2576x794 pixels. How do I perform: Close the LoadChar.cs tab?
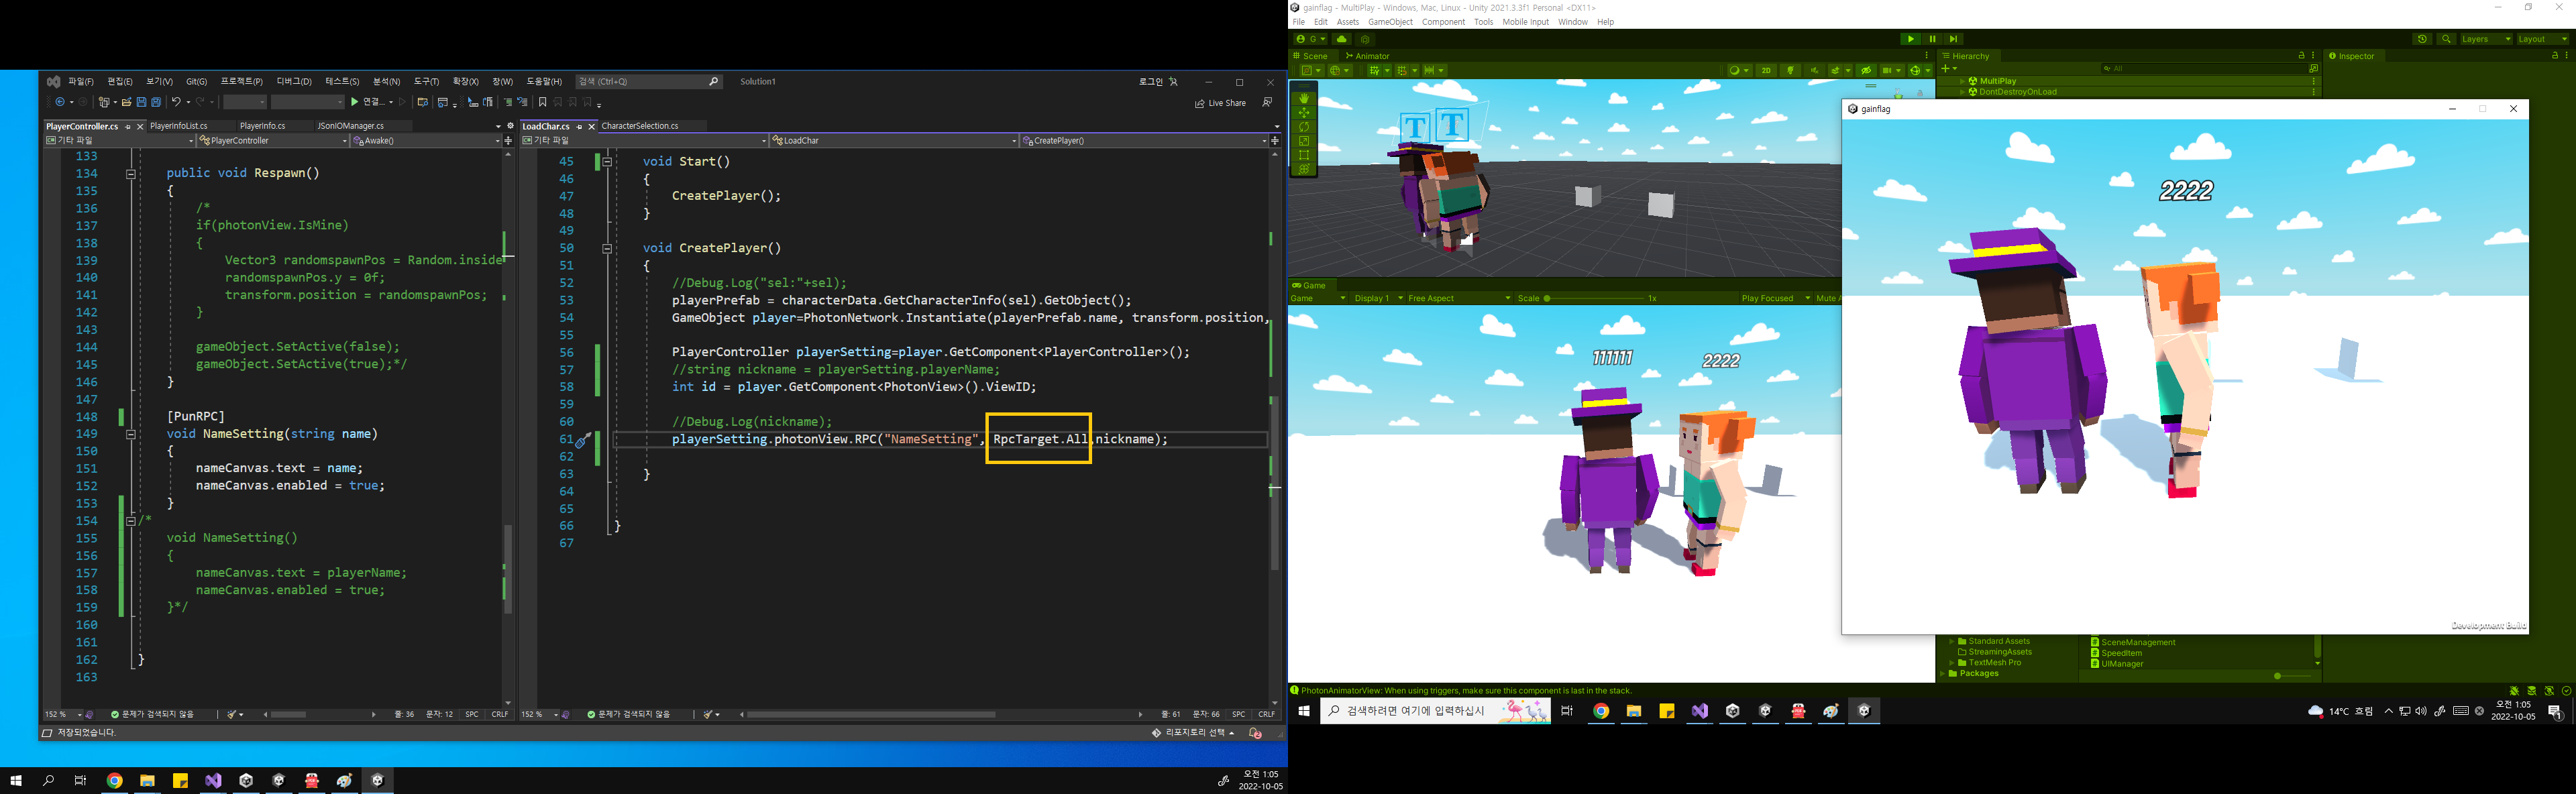pyautogui.click(x=591, y=127)
